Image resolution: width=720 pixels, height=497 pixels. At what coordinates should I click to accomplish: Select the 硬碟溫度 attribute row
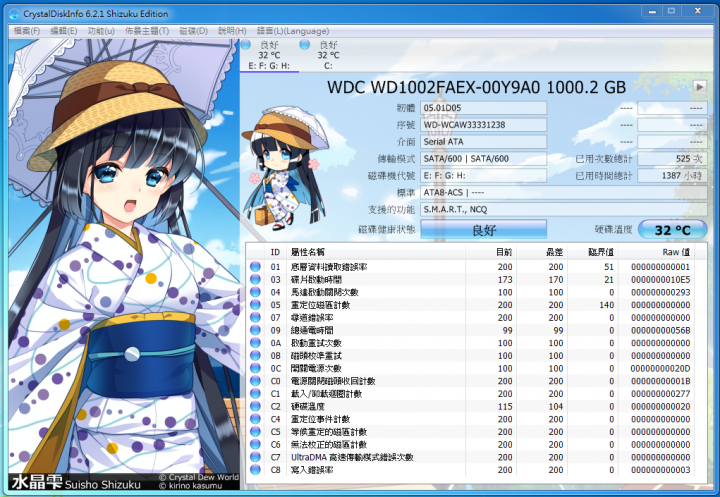point(470,407)
